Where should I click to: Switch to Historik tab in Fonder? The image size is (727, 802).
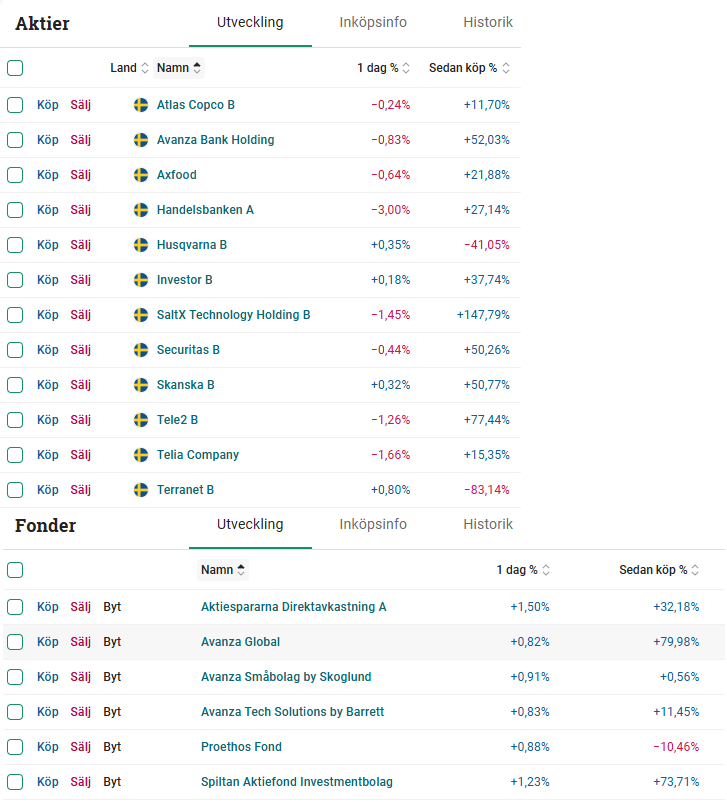488,524
